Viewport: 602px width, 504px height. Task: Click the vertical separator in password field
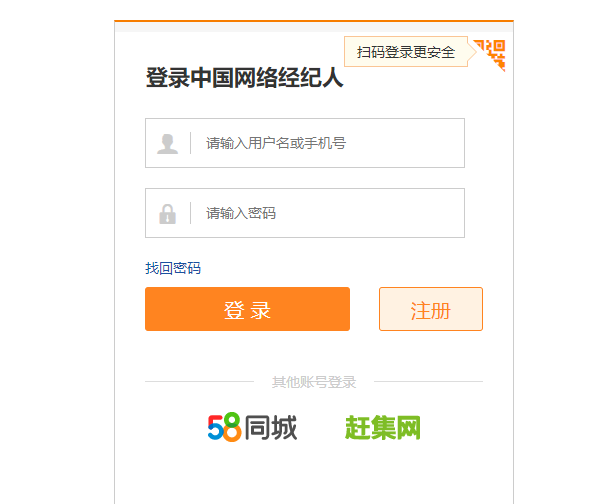click(x=191, y=213)
